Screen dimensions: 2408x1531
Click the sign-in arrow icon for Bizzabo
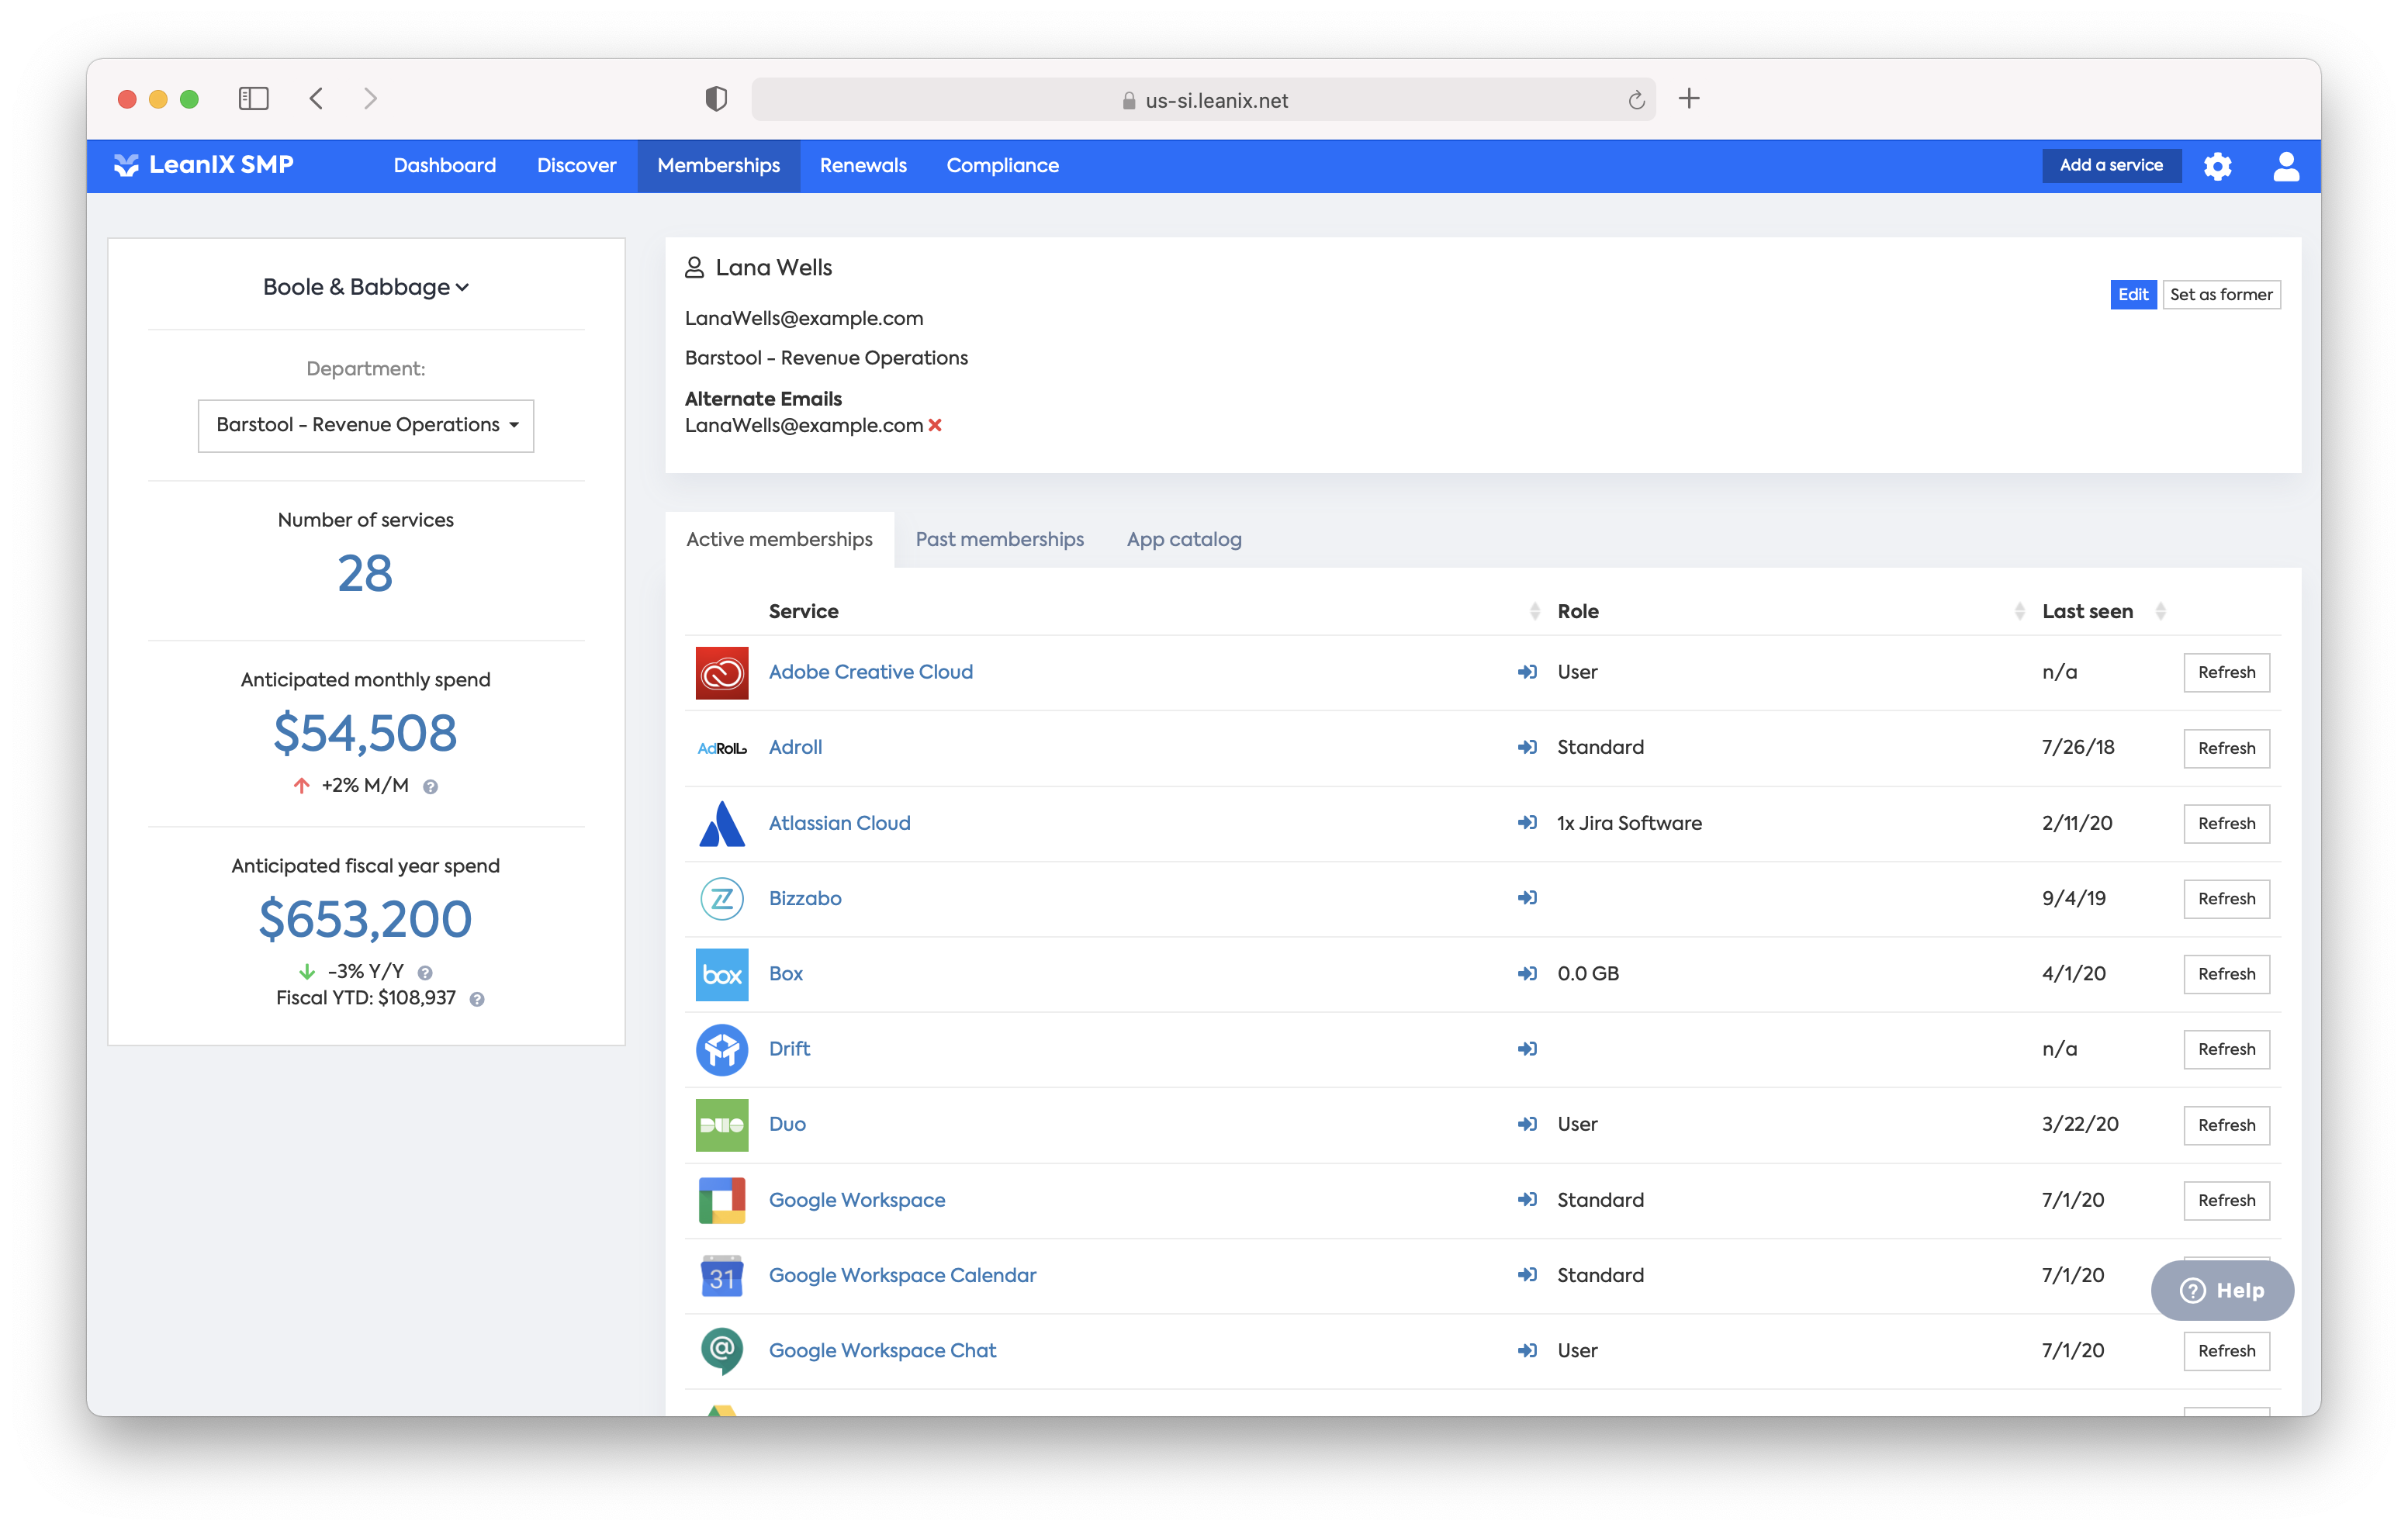[x=1526, y=898]
